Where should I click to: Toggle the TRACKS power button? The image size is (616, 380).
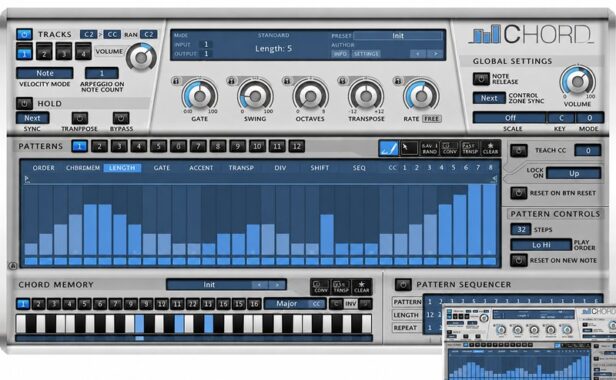click(x=24, y=35)
